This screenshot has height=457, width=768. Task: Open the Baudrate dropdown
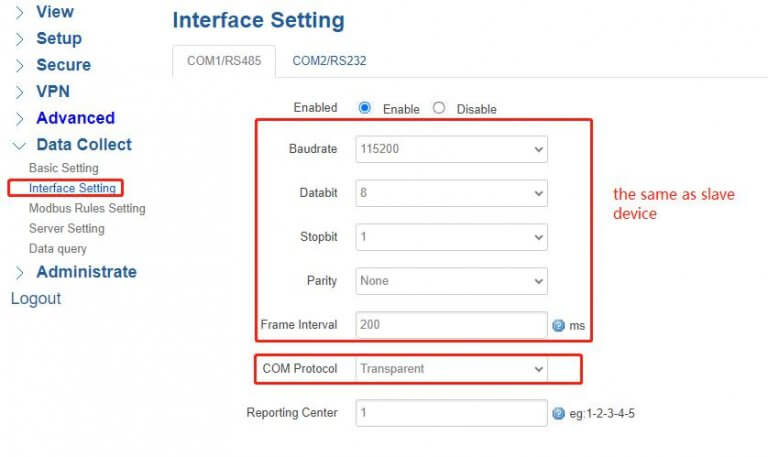451,149
